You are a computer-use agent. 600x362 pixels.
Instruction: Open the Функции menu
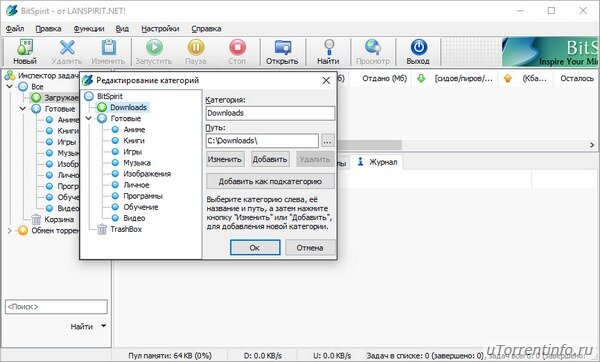tap(89, 29)
